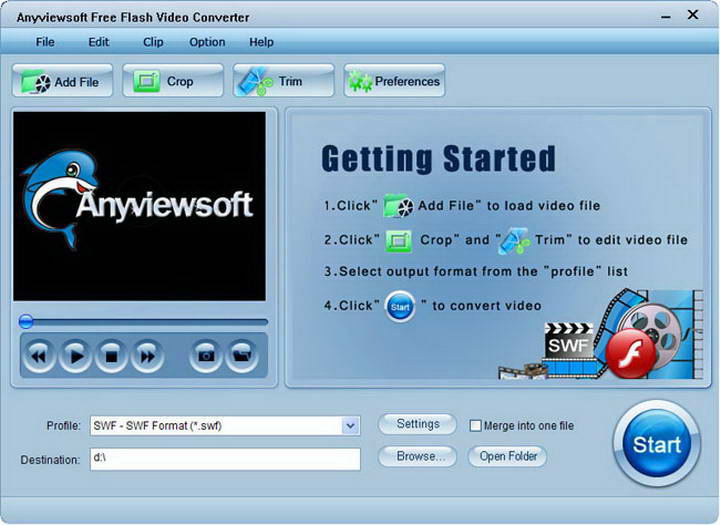This screenshot has height=525, width=720.
Task: Click the Add File icon in step 1
Action: point(398,205)
